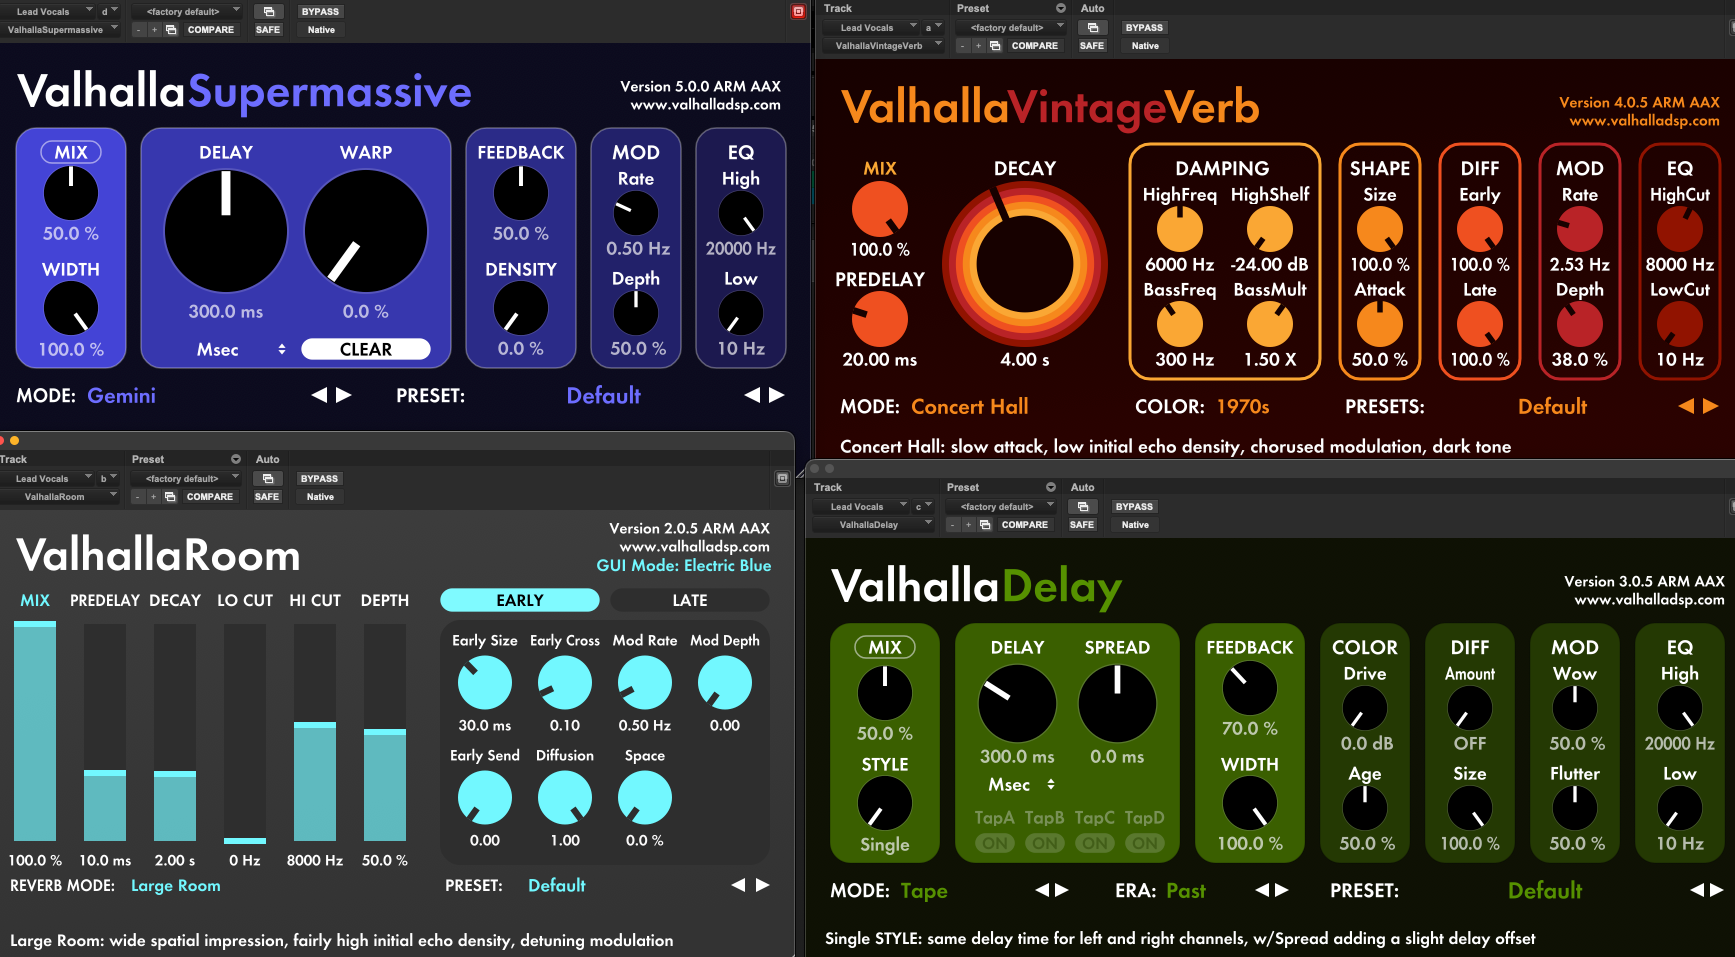Screen dimensions: 1735x957
Task: Click GUI Mode: Electric Blue link
Action: 684,566
